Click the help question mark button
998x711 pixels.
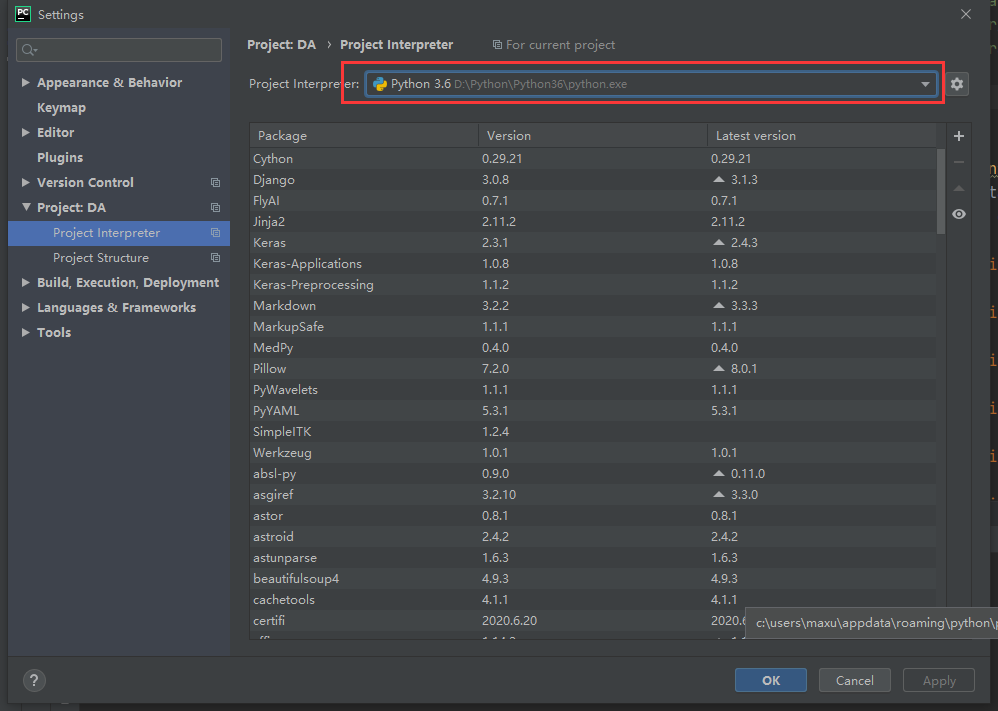[33, 680]
